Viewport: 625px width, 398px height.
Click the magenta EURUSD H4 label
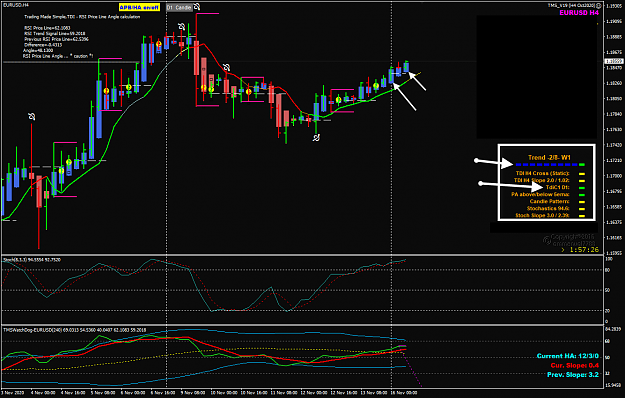pos(579,13)
